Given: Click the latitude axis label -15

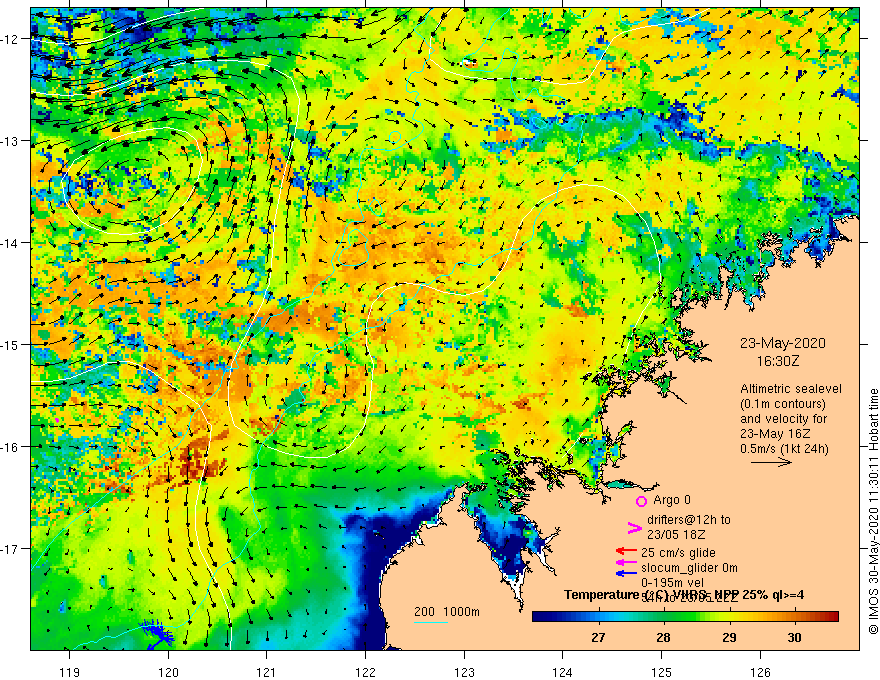Looking at the screenshot, I should [11, 344].
